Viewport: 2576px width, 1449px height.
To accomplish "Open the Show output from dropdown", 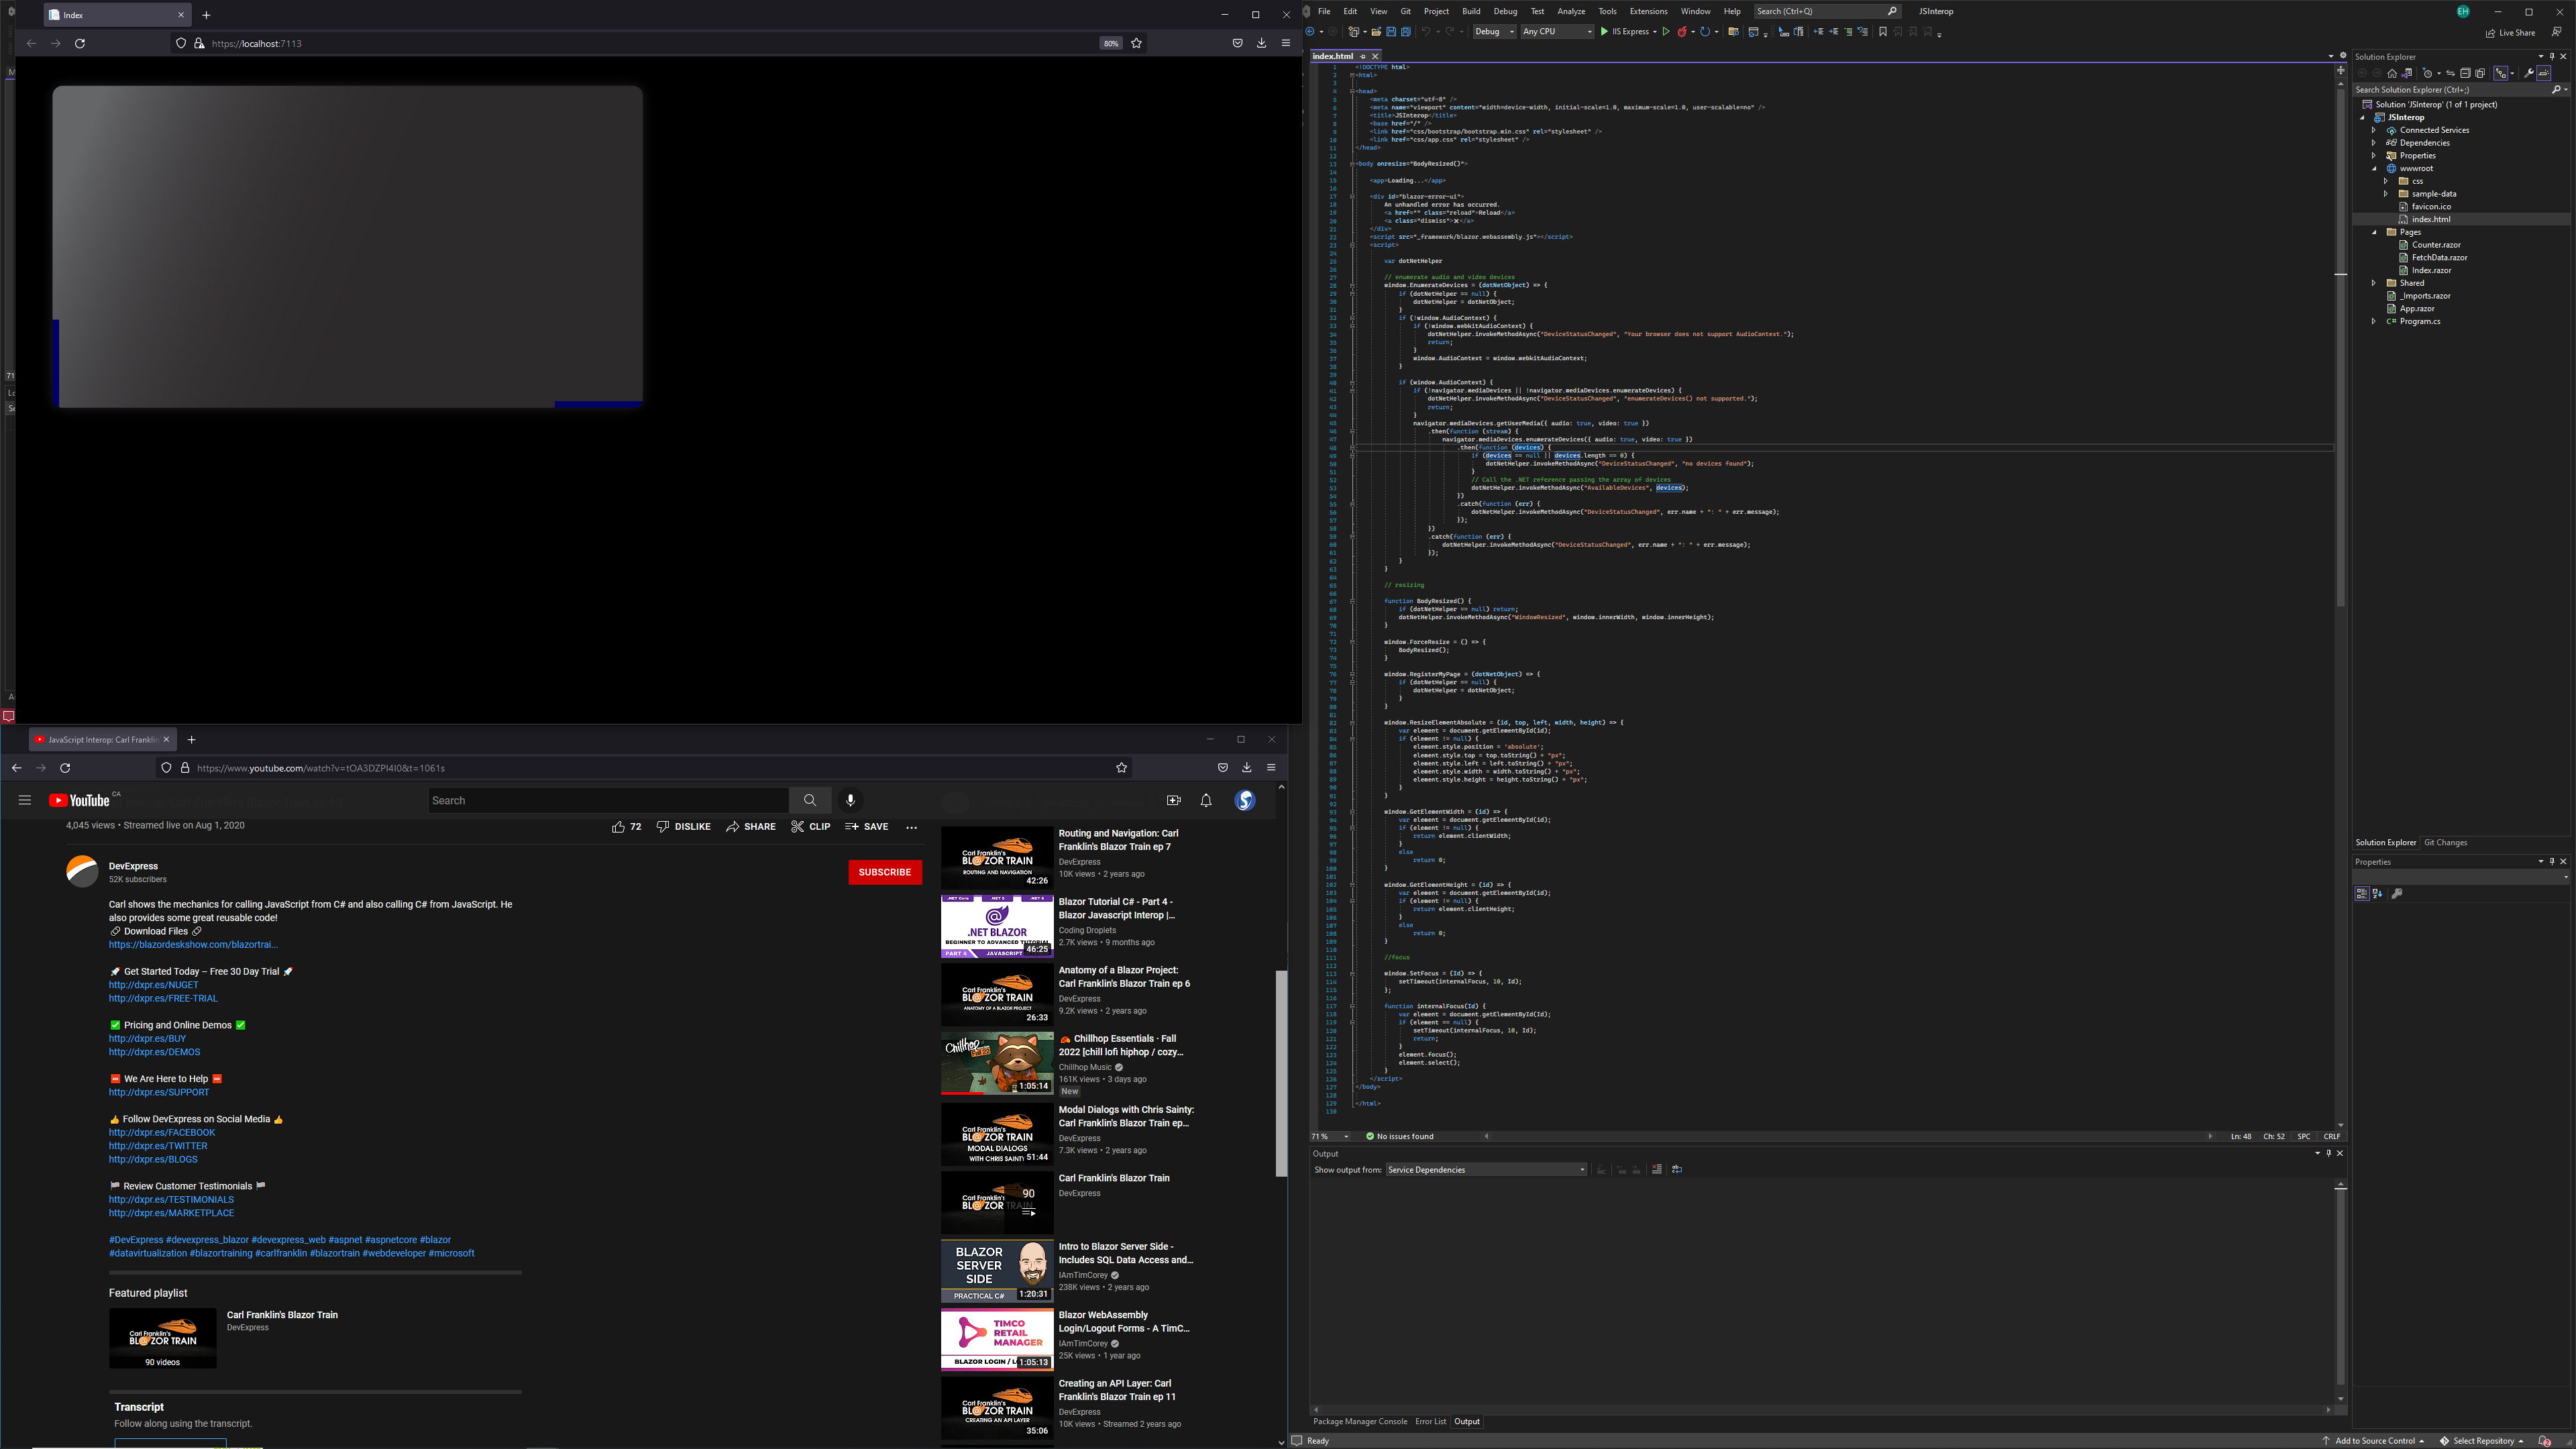I will click(1486, 1169).
